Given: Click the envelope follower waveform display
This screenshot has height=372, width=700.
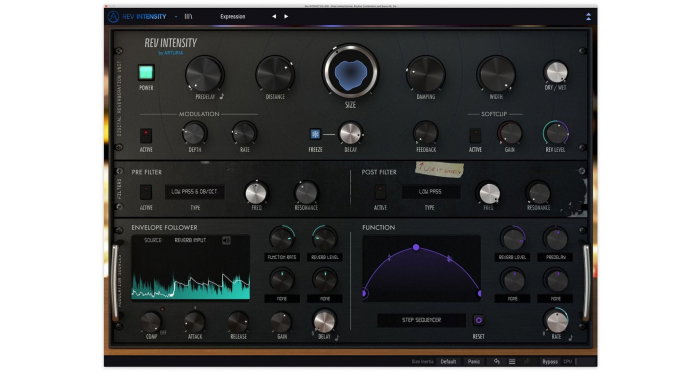Looking at the screenshot, I should (x=191, y=268).
